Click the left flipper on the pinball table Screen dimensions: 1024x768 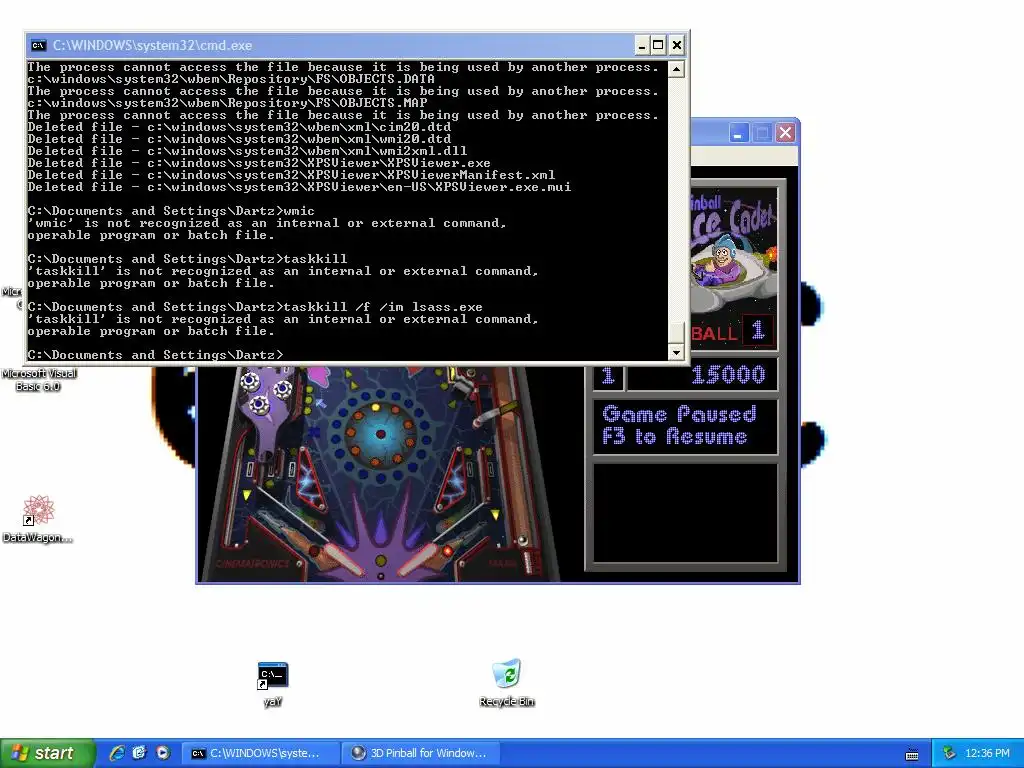[344, 557]
